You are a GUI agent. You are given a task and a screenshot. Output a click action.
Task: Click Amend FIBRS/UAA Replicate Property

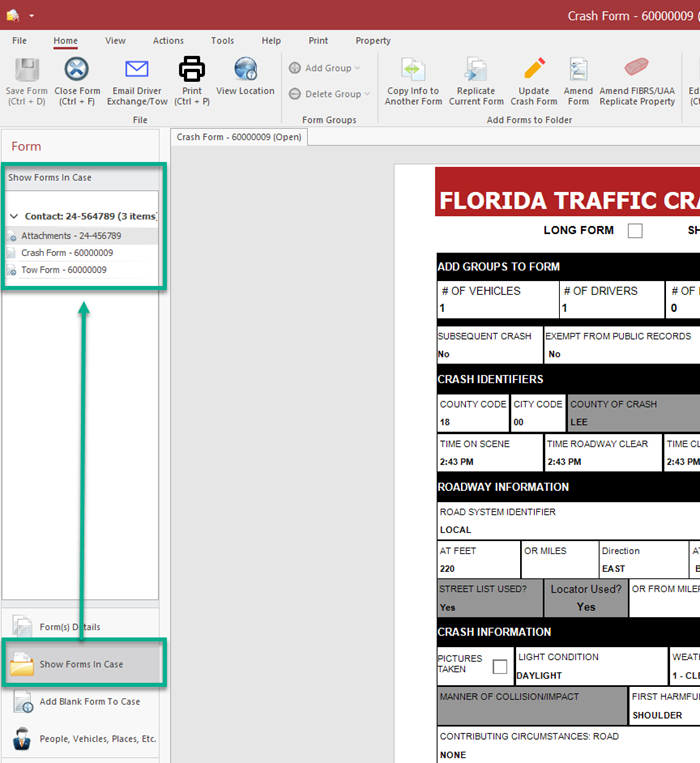pyautogui.click(x=637, y=70)
